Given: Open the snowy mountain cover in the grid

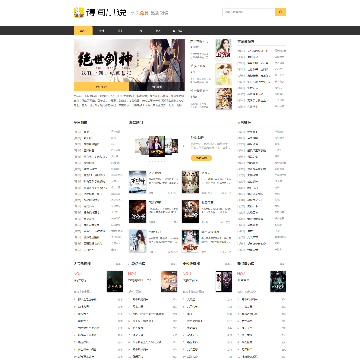Looking at the screenshot, I should 138,182.
